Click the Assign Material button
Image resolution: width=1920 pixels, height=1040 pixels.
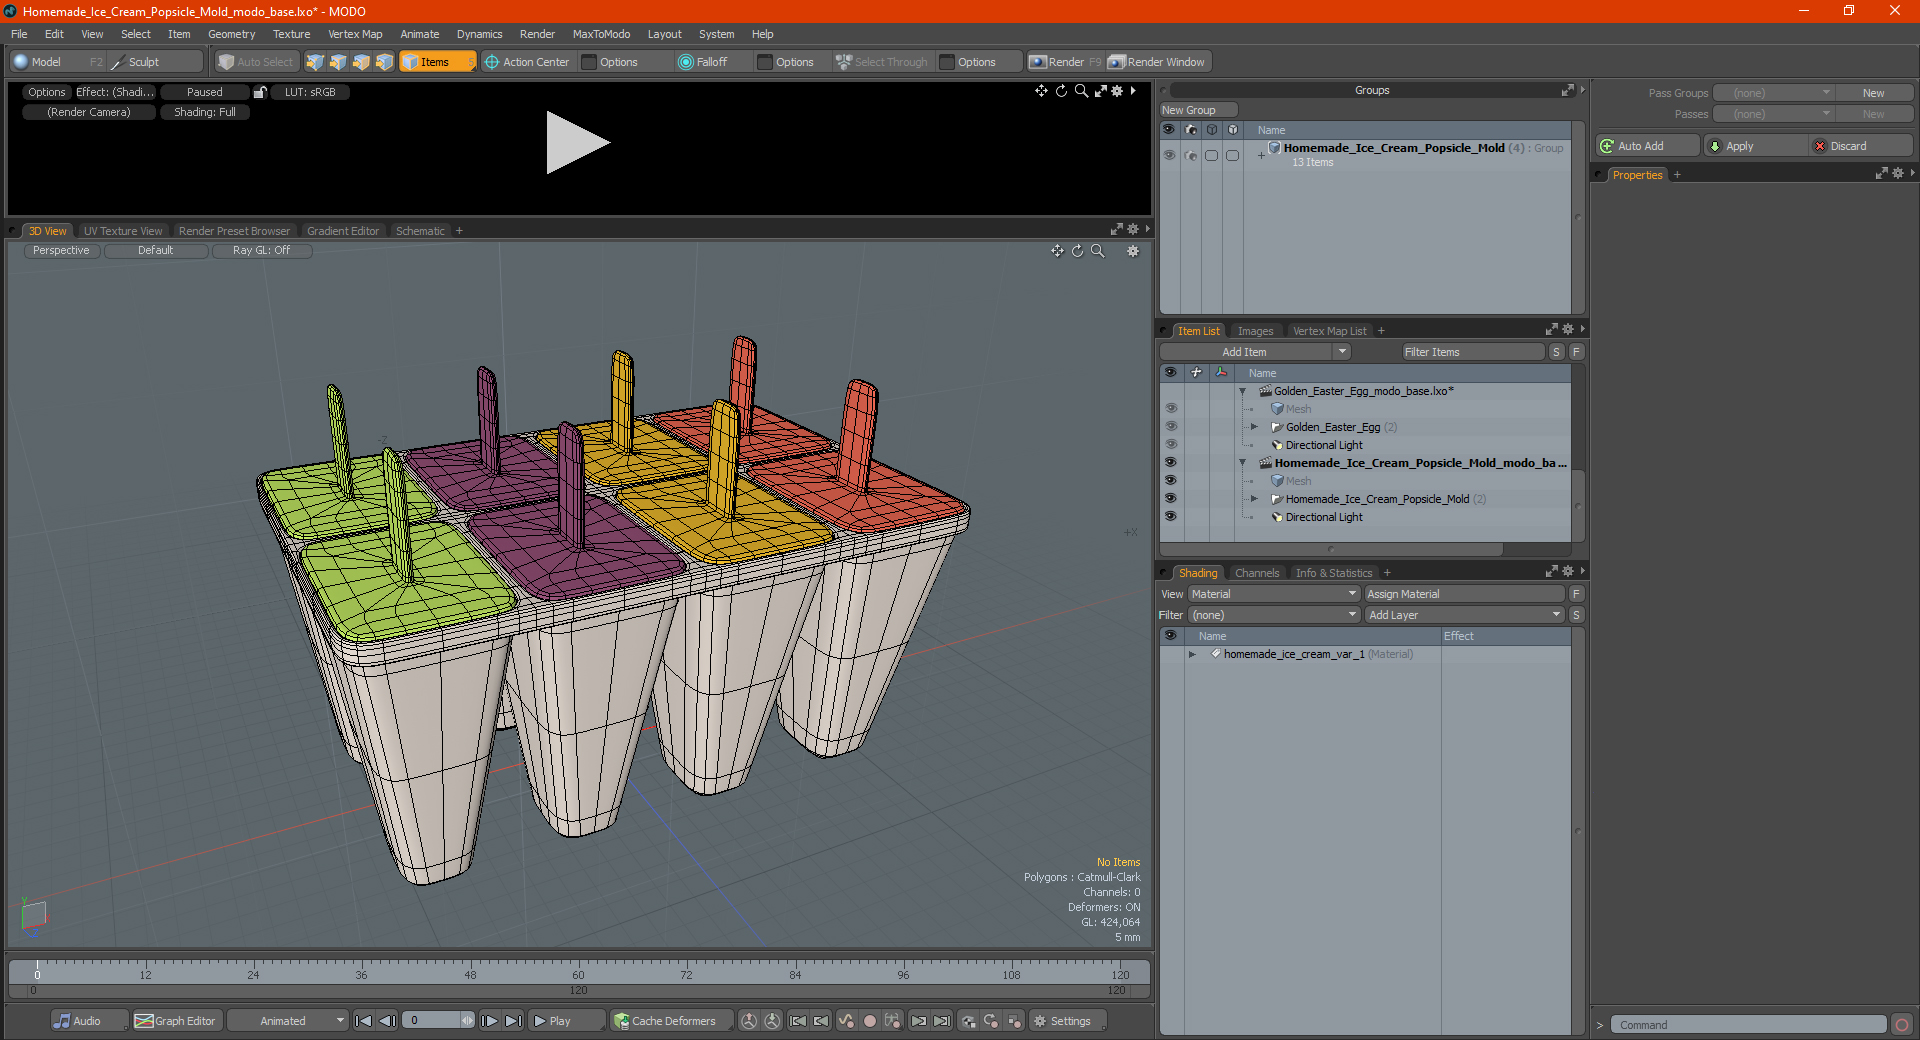(1464, 594)
